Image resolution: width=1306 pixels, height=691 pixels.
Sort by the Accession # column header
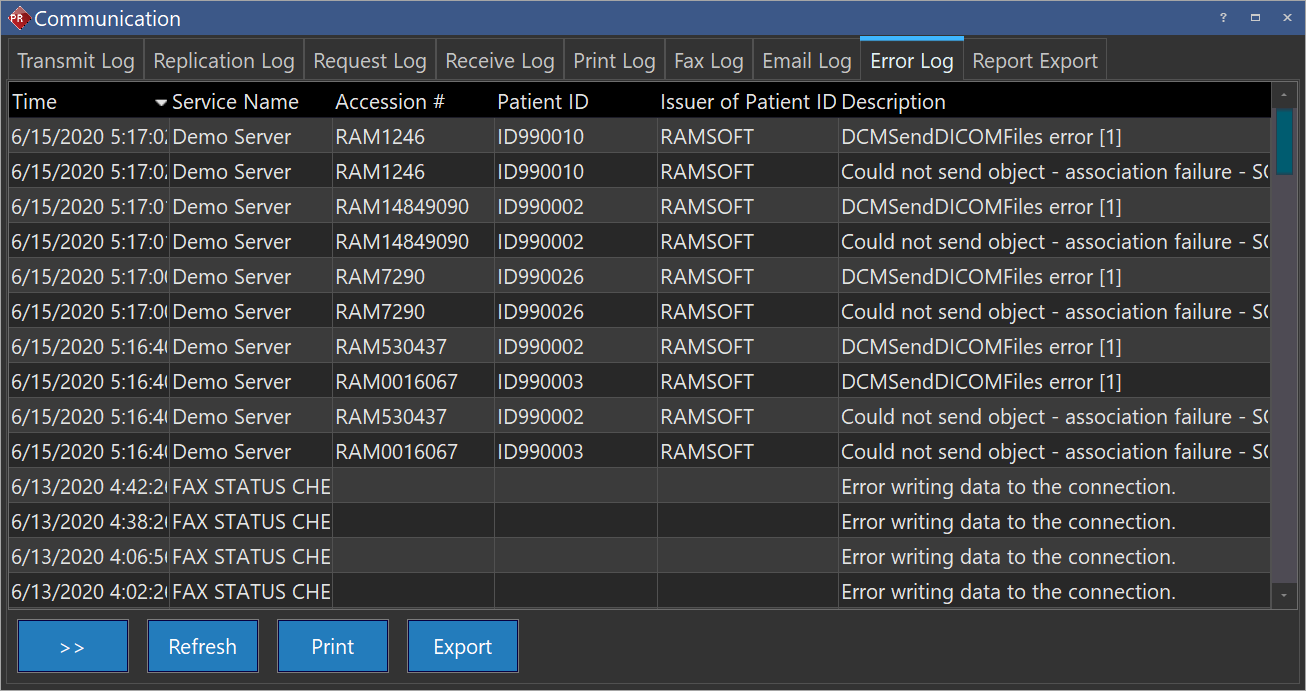pyautogui.click(x=390, y=102)
